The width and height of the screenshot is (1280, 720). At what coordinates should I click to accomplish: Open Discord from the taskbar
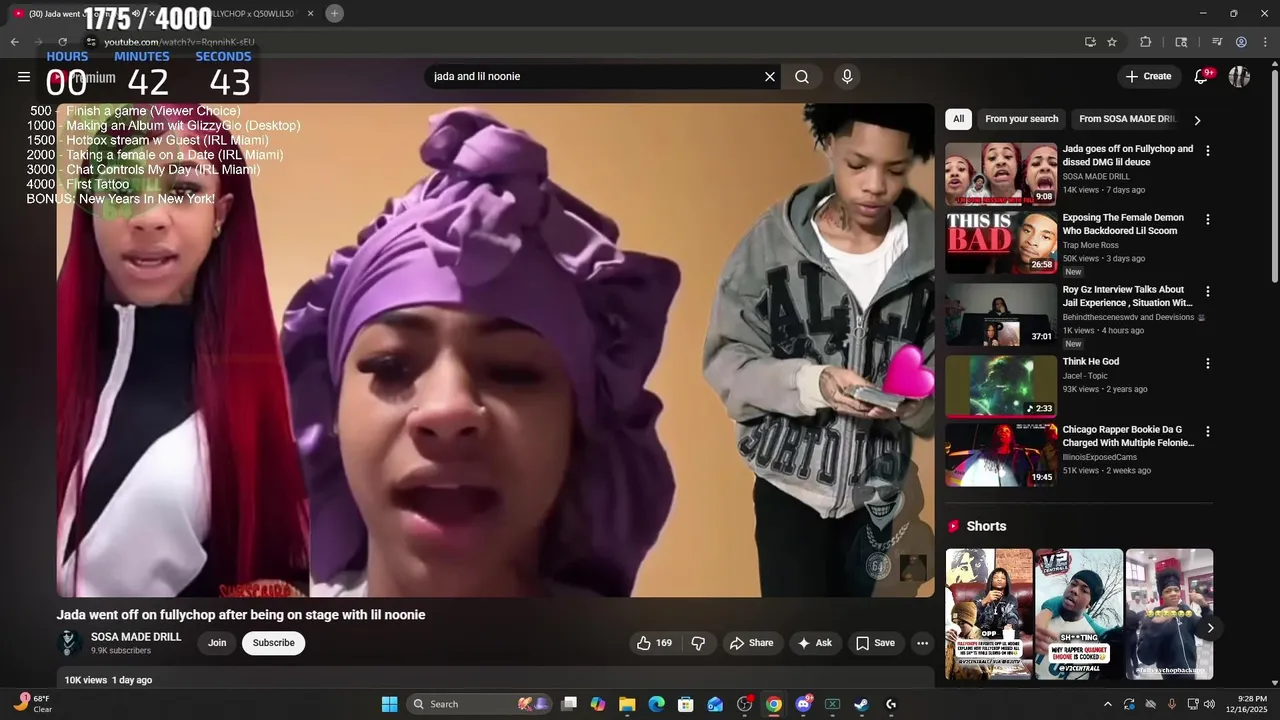[x=803, y=704]
